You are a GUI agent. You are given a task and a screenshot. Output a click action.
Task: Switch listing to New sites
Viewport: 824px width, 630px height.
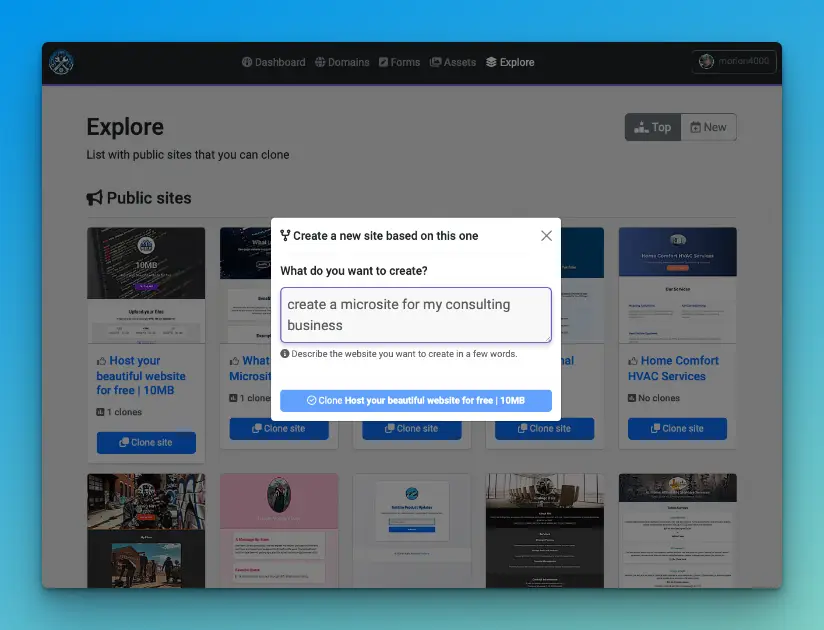(708, 127)
